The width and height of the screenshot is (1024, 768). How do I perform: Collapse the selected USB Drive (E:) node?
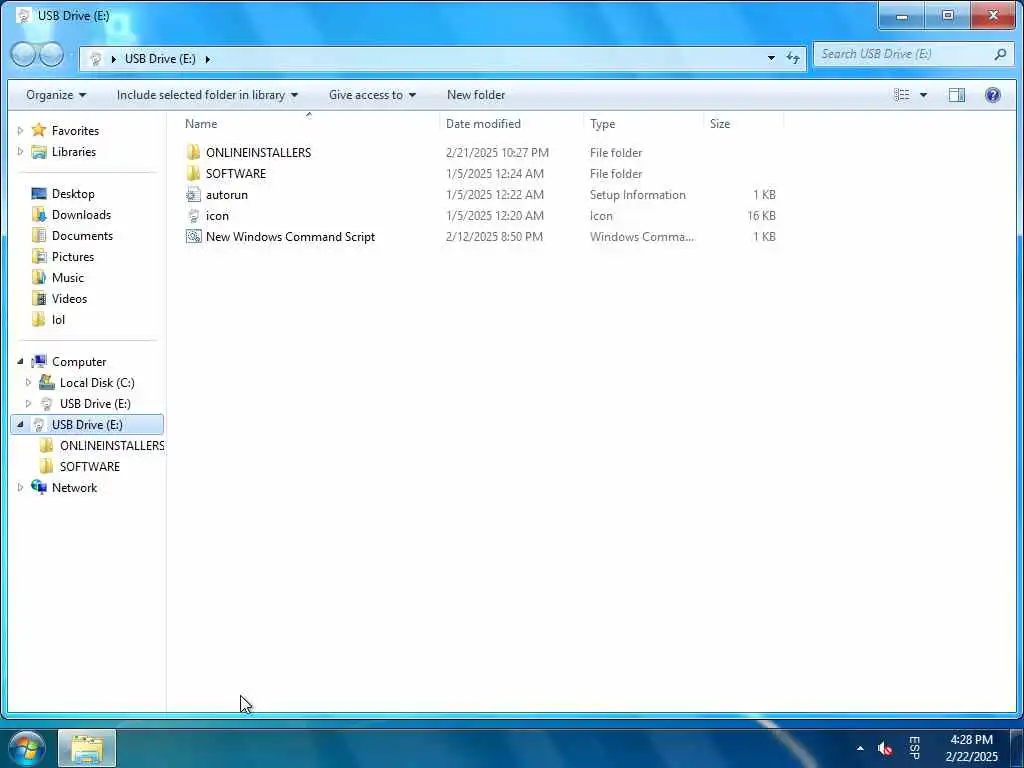click(20, 424)
